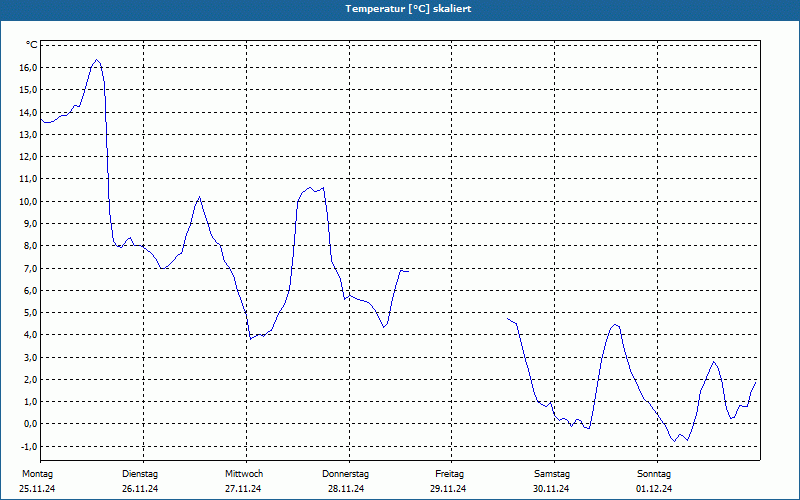Click the 14,0 axis value
The image size is (800, 500).
[28, 112]
